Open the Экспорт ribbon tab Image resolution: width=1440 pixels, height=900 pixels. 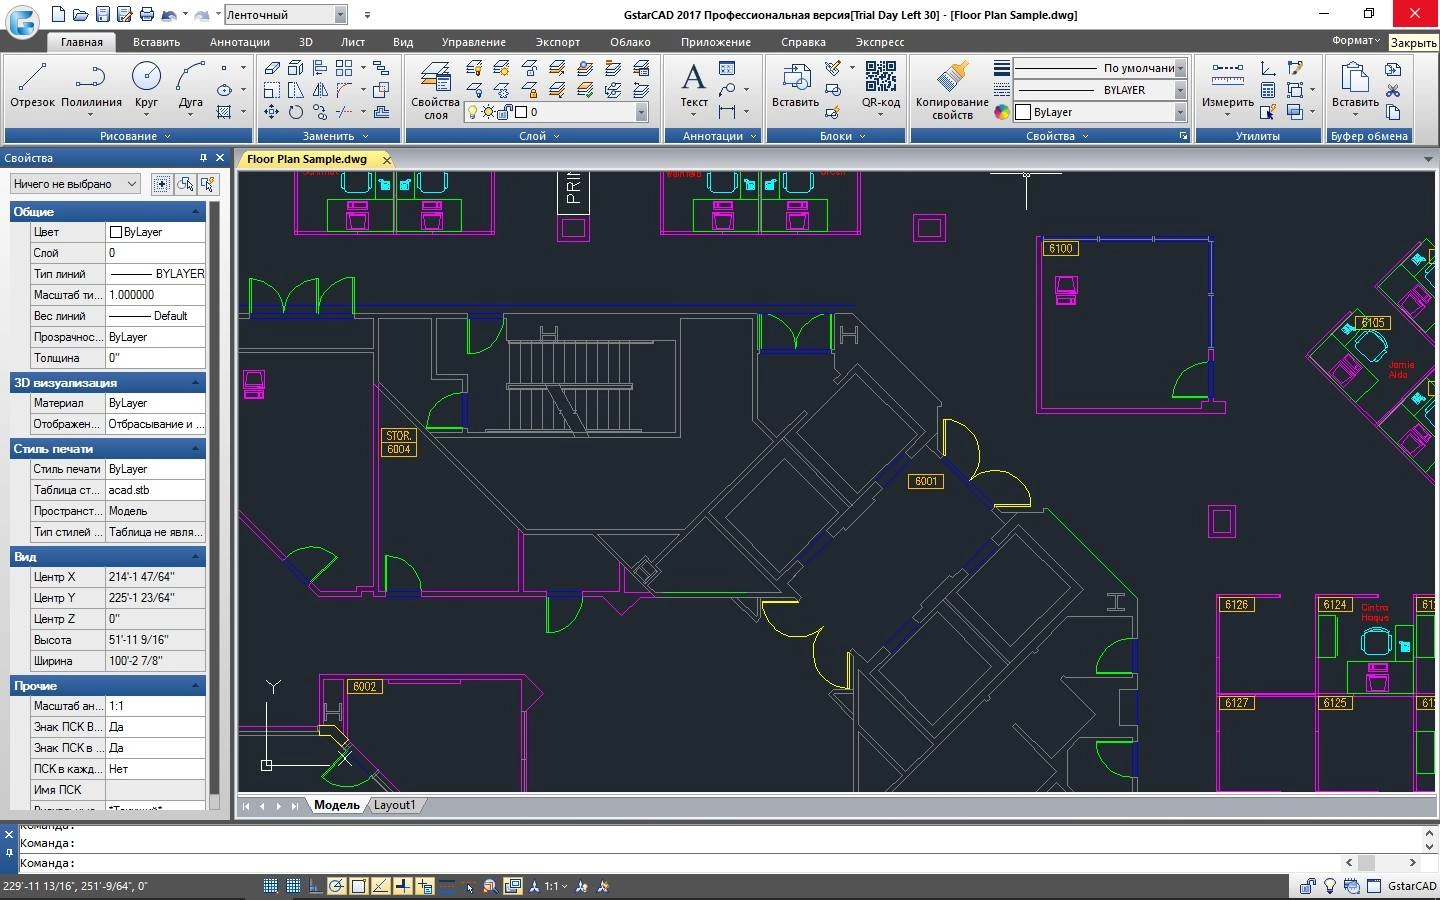(x=558, y=42)
